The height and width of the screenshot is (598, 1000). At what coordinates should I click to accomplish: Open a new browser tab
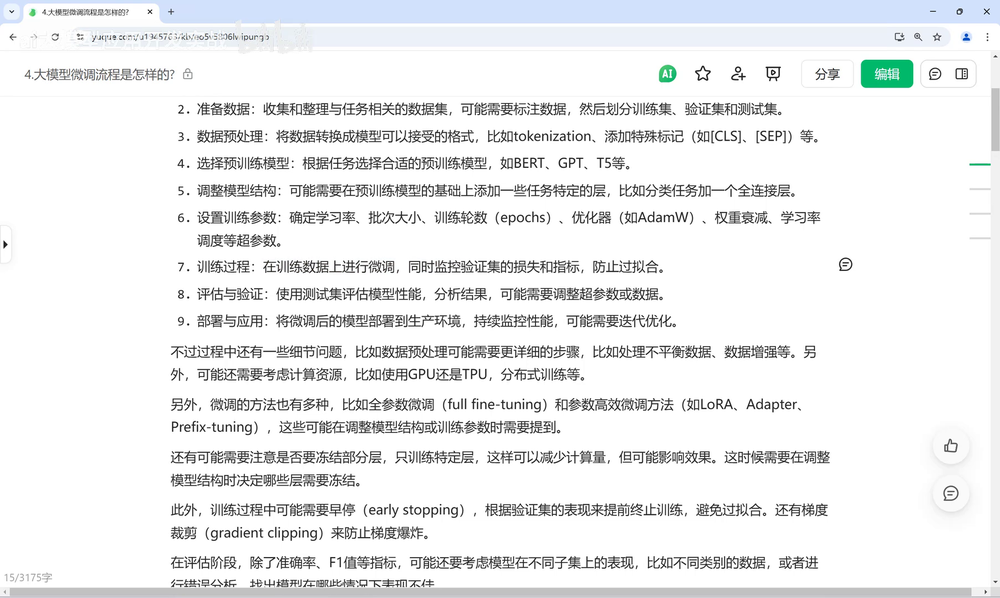171,11
